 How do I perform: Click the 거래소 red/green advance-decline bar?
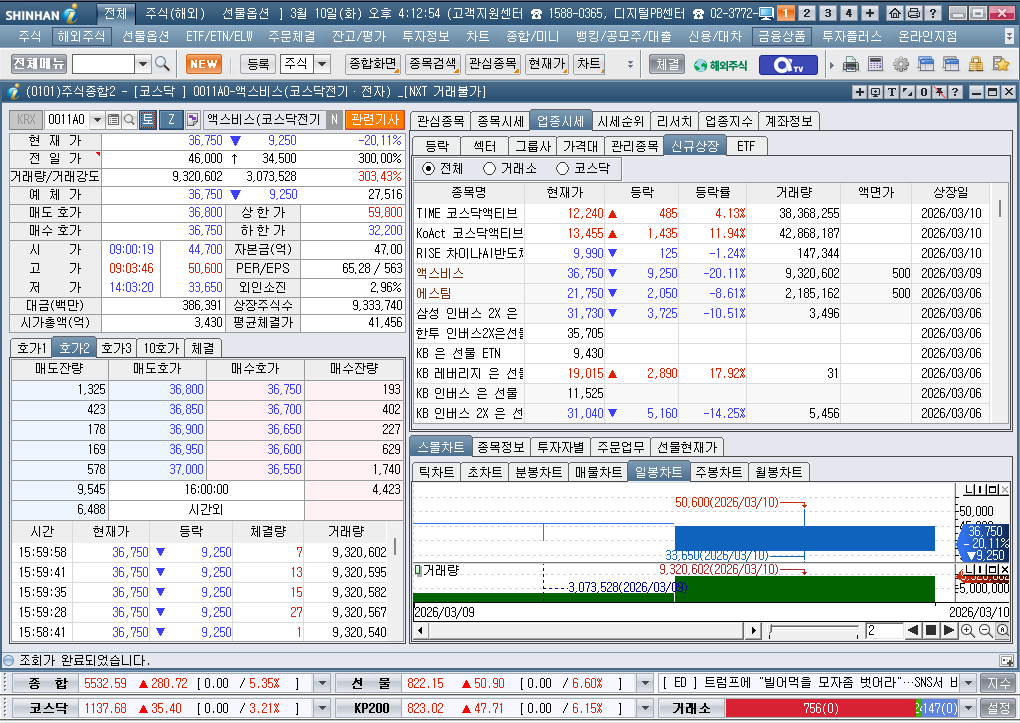click(842, 708)
